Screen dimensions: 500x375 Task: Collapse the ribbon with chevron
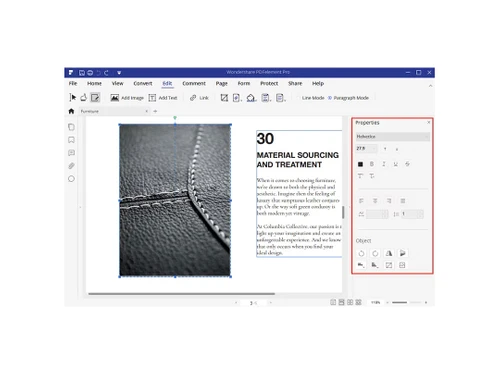pos(430,86)
